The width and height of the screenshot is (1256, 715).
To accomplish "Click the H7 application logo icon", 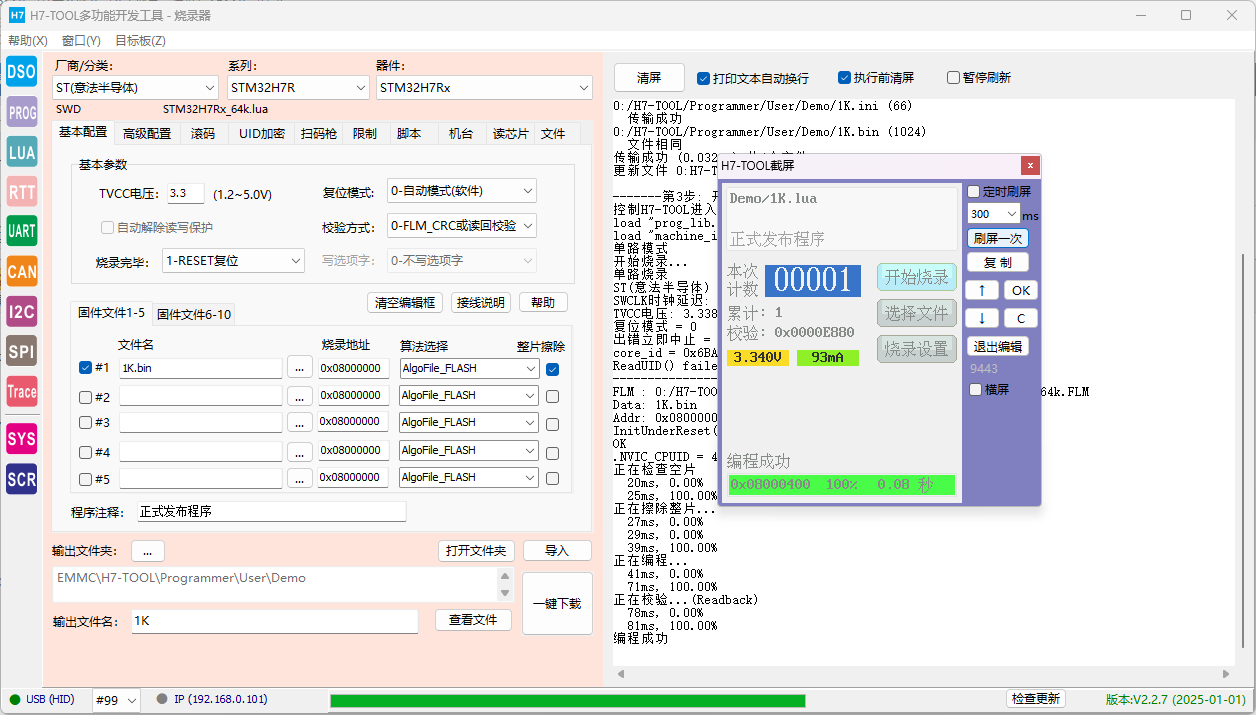I will [16, 15].
